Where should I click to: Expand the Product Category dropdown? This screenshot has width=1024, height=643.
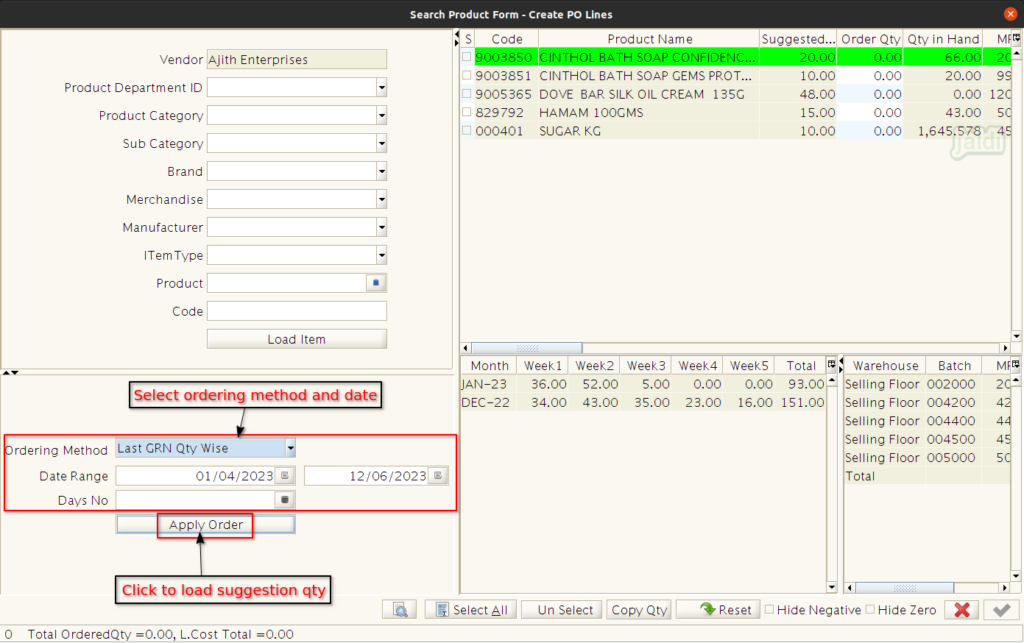point(381,116)
